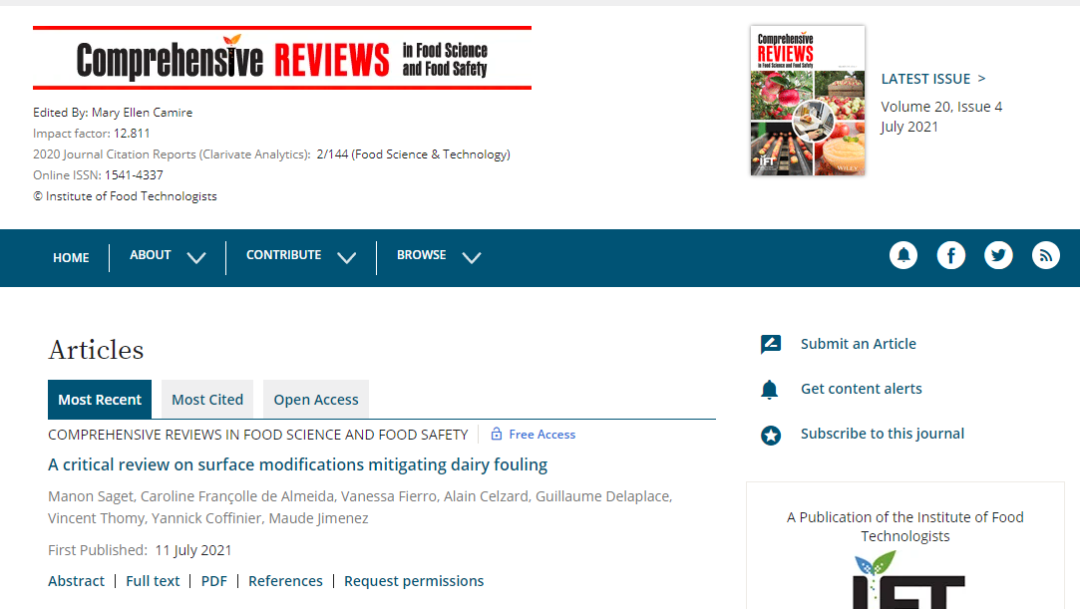Click the Impact factor value 12.811
This screenshot has width=1080, height=609.
coord(132,133)
